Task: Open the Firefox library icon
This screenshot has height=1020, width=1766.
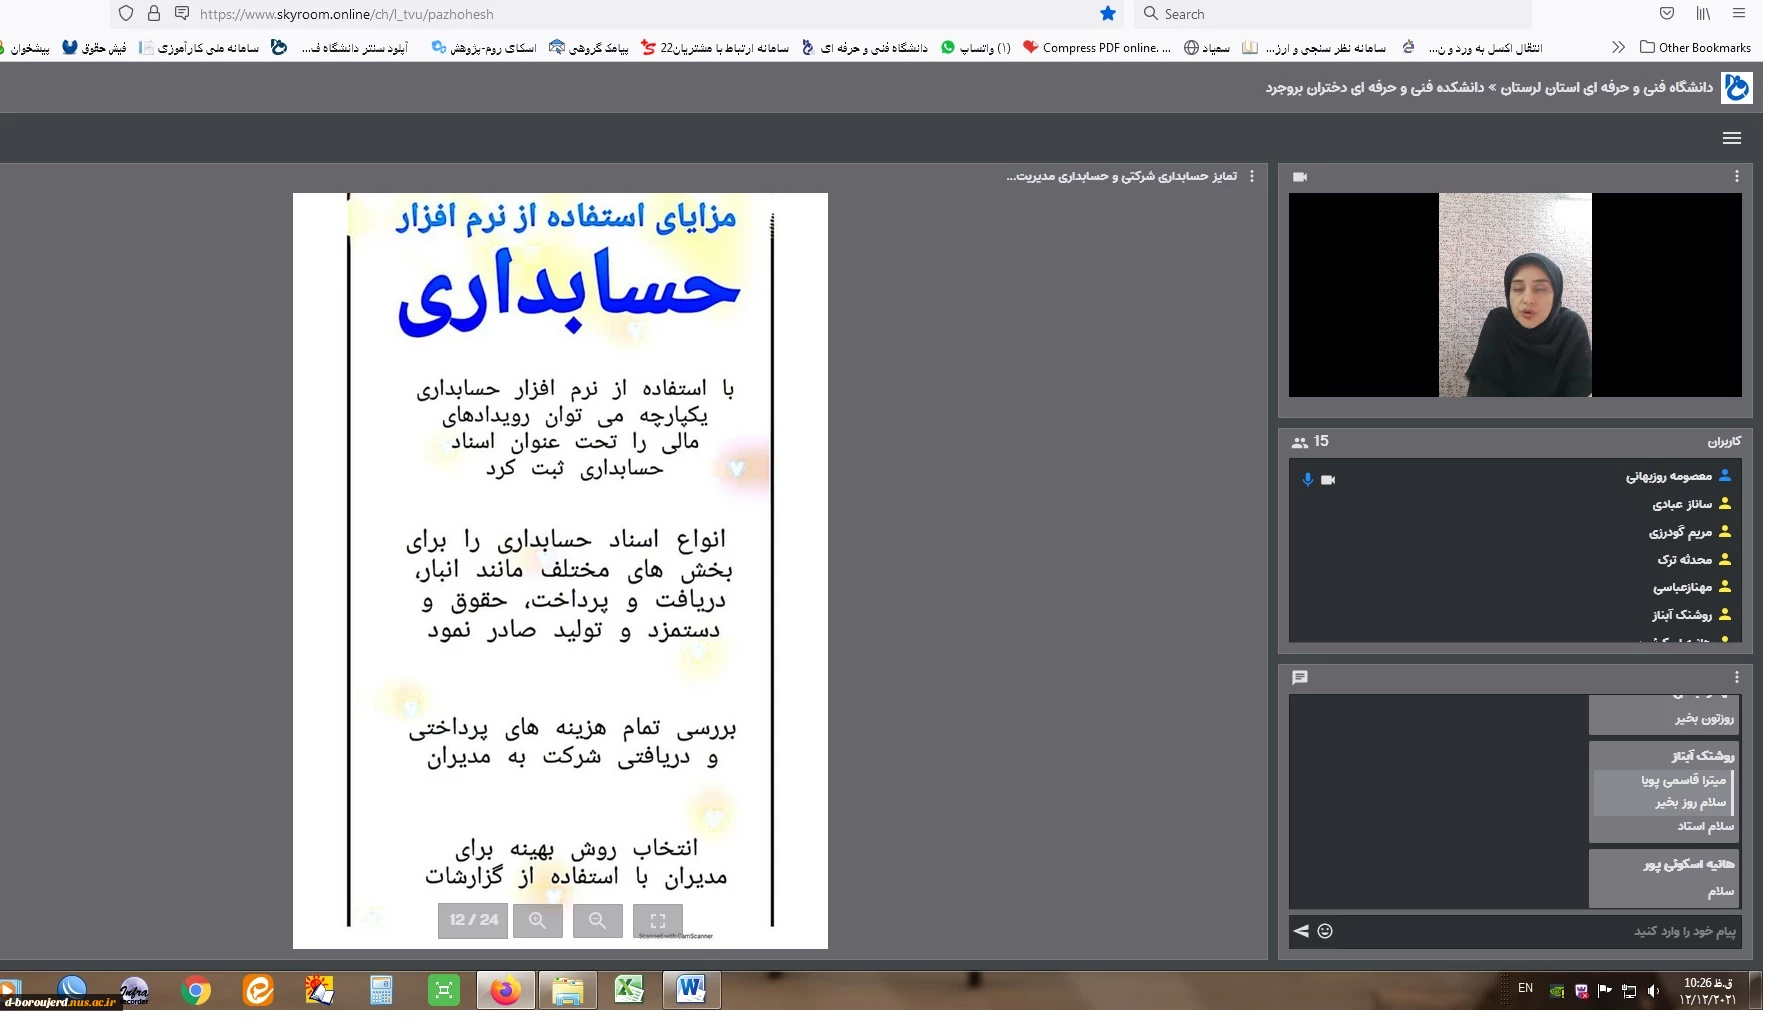Action: click(x=1703, y=14)
